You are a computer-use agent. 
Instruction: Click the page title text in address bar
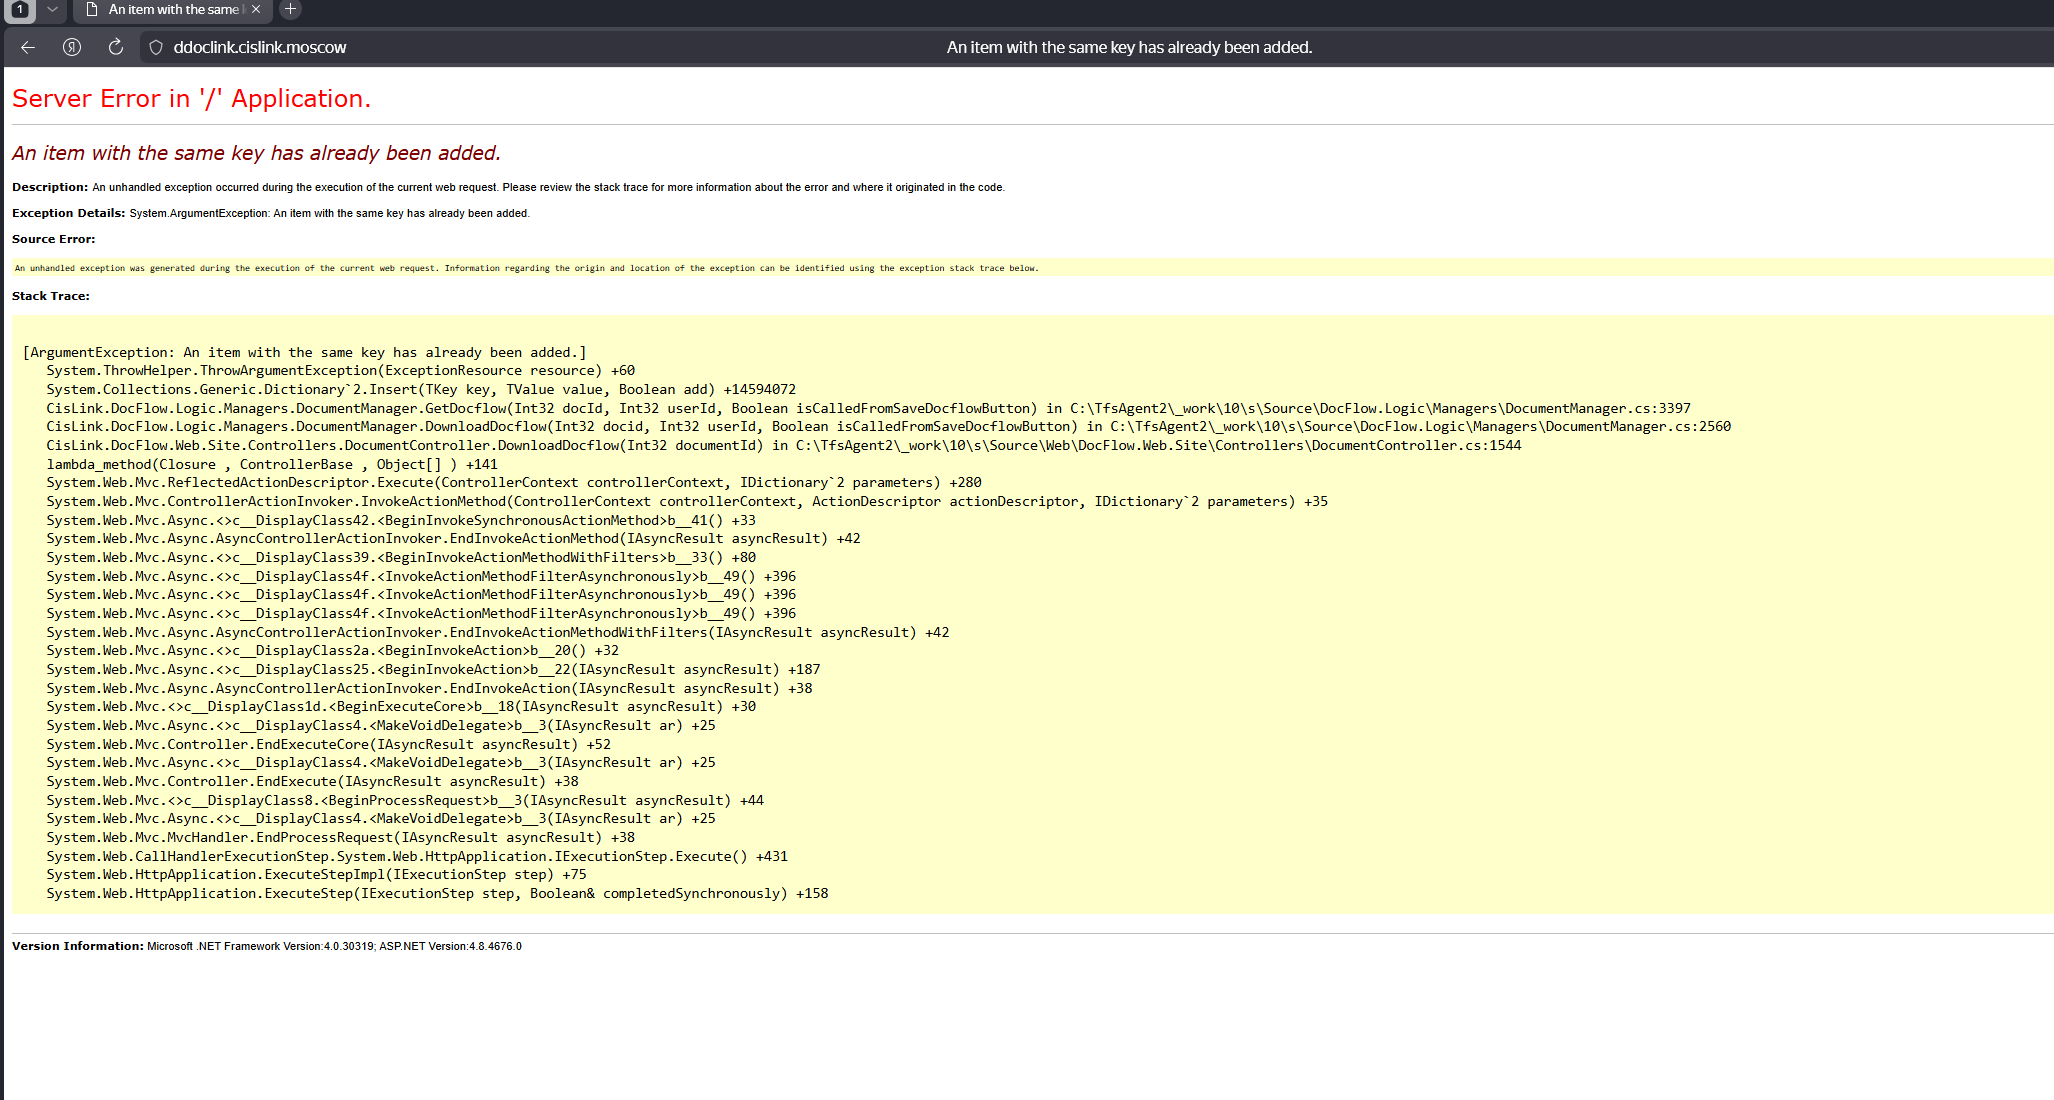click(1129, 47)
